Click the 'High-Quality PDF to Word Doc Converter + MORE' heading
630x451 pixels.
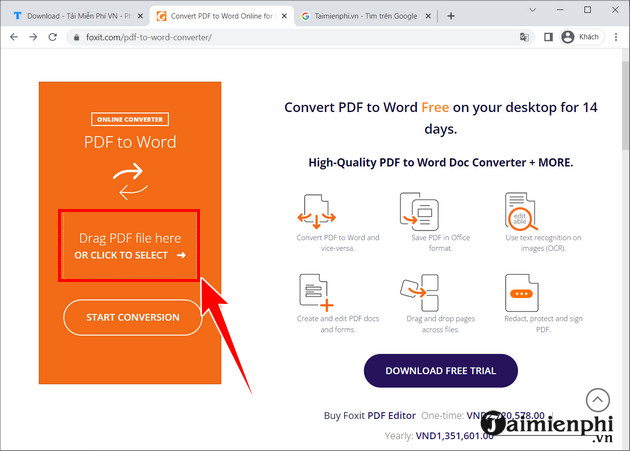[441, 162]
